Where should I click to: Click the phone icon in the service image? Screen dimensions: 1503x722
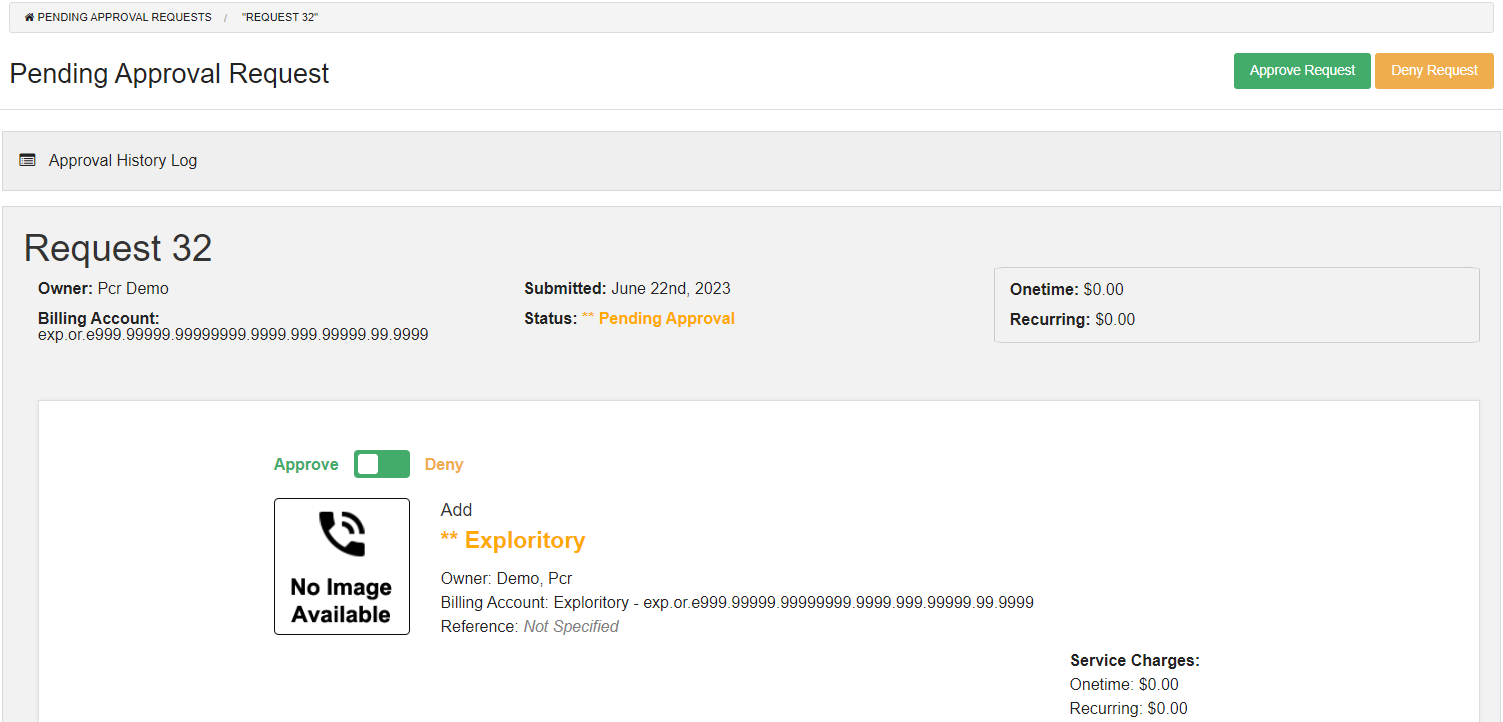tap(342, 534)
